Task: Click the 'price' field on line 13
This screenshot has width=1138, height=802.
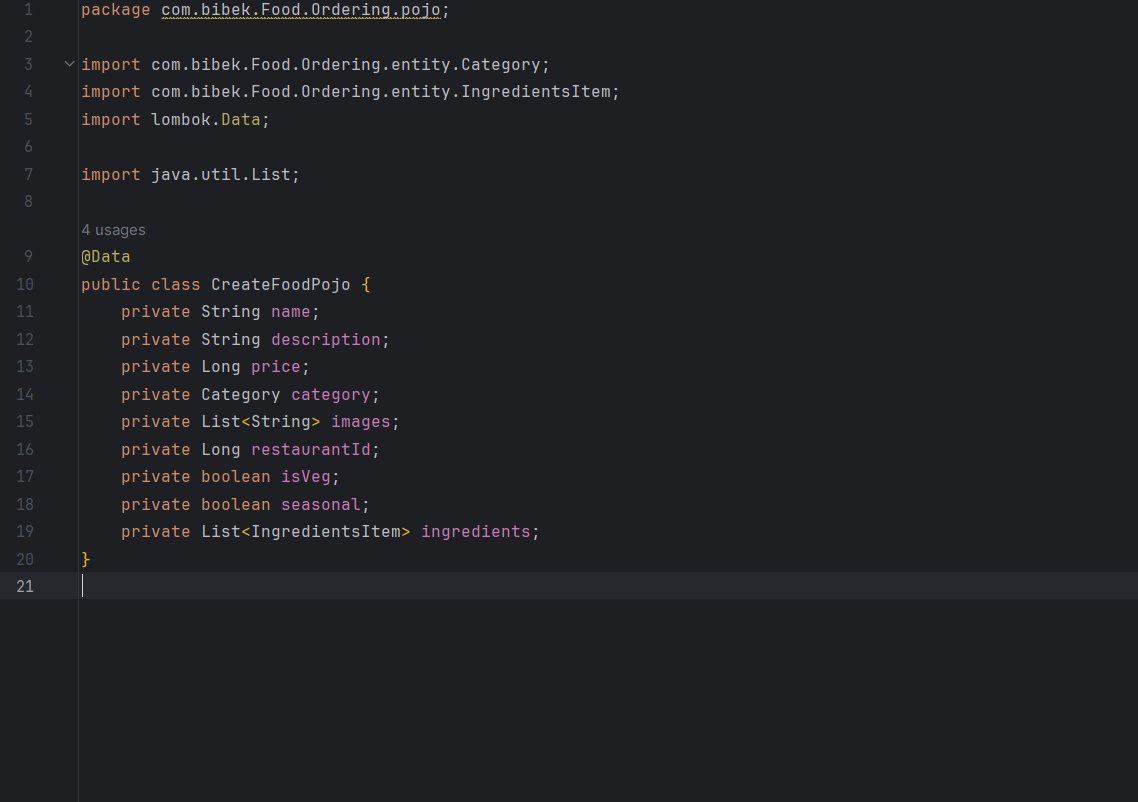Action: pyautogui.click(x=276, y=367)
